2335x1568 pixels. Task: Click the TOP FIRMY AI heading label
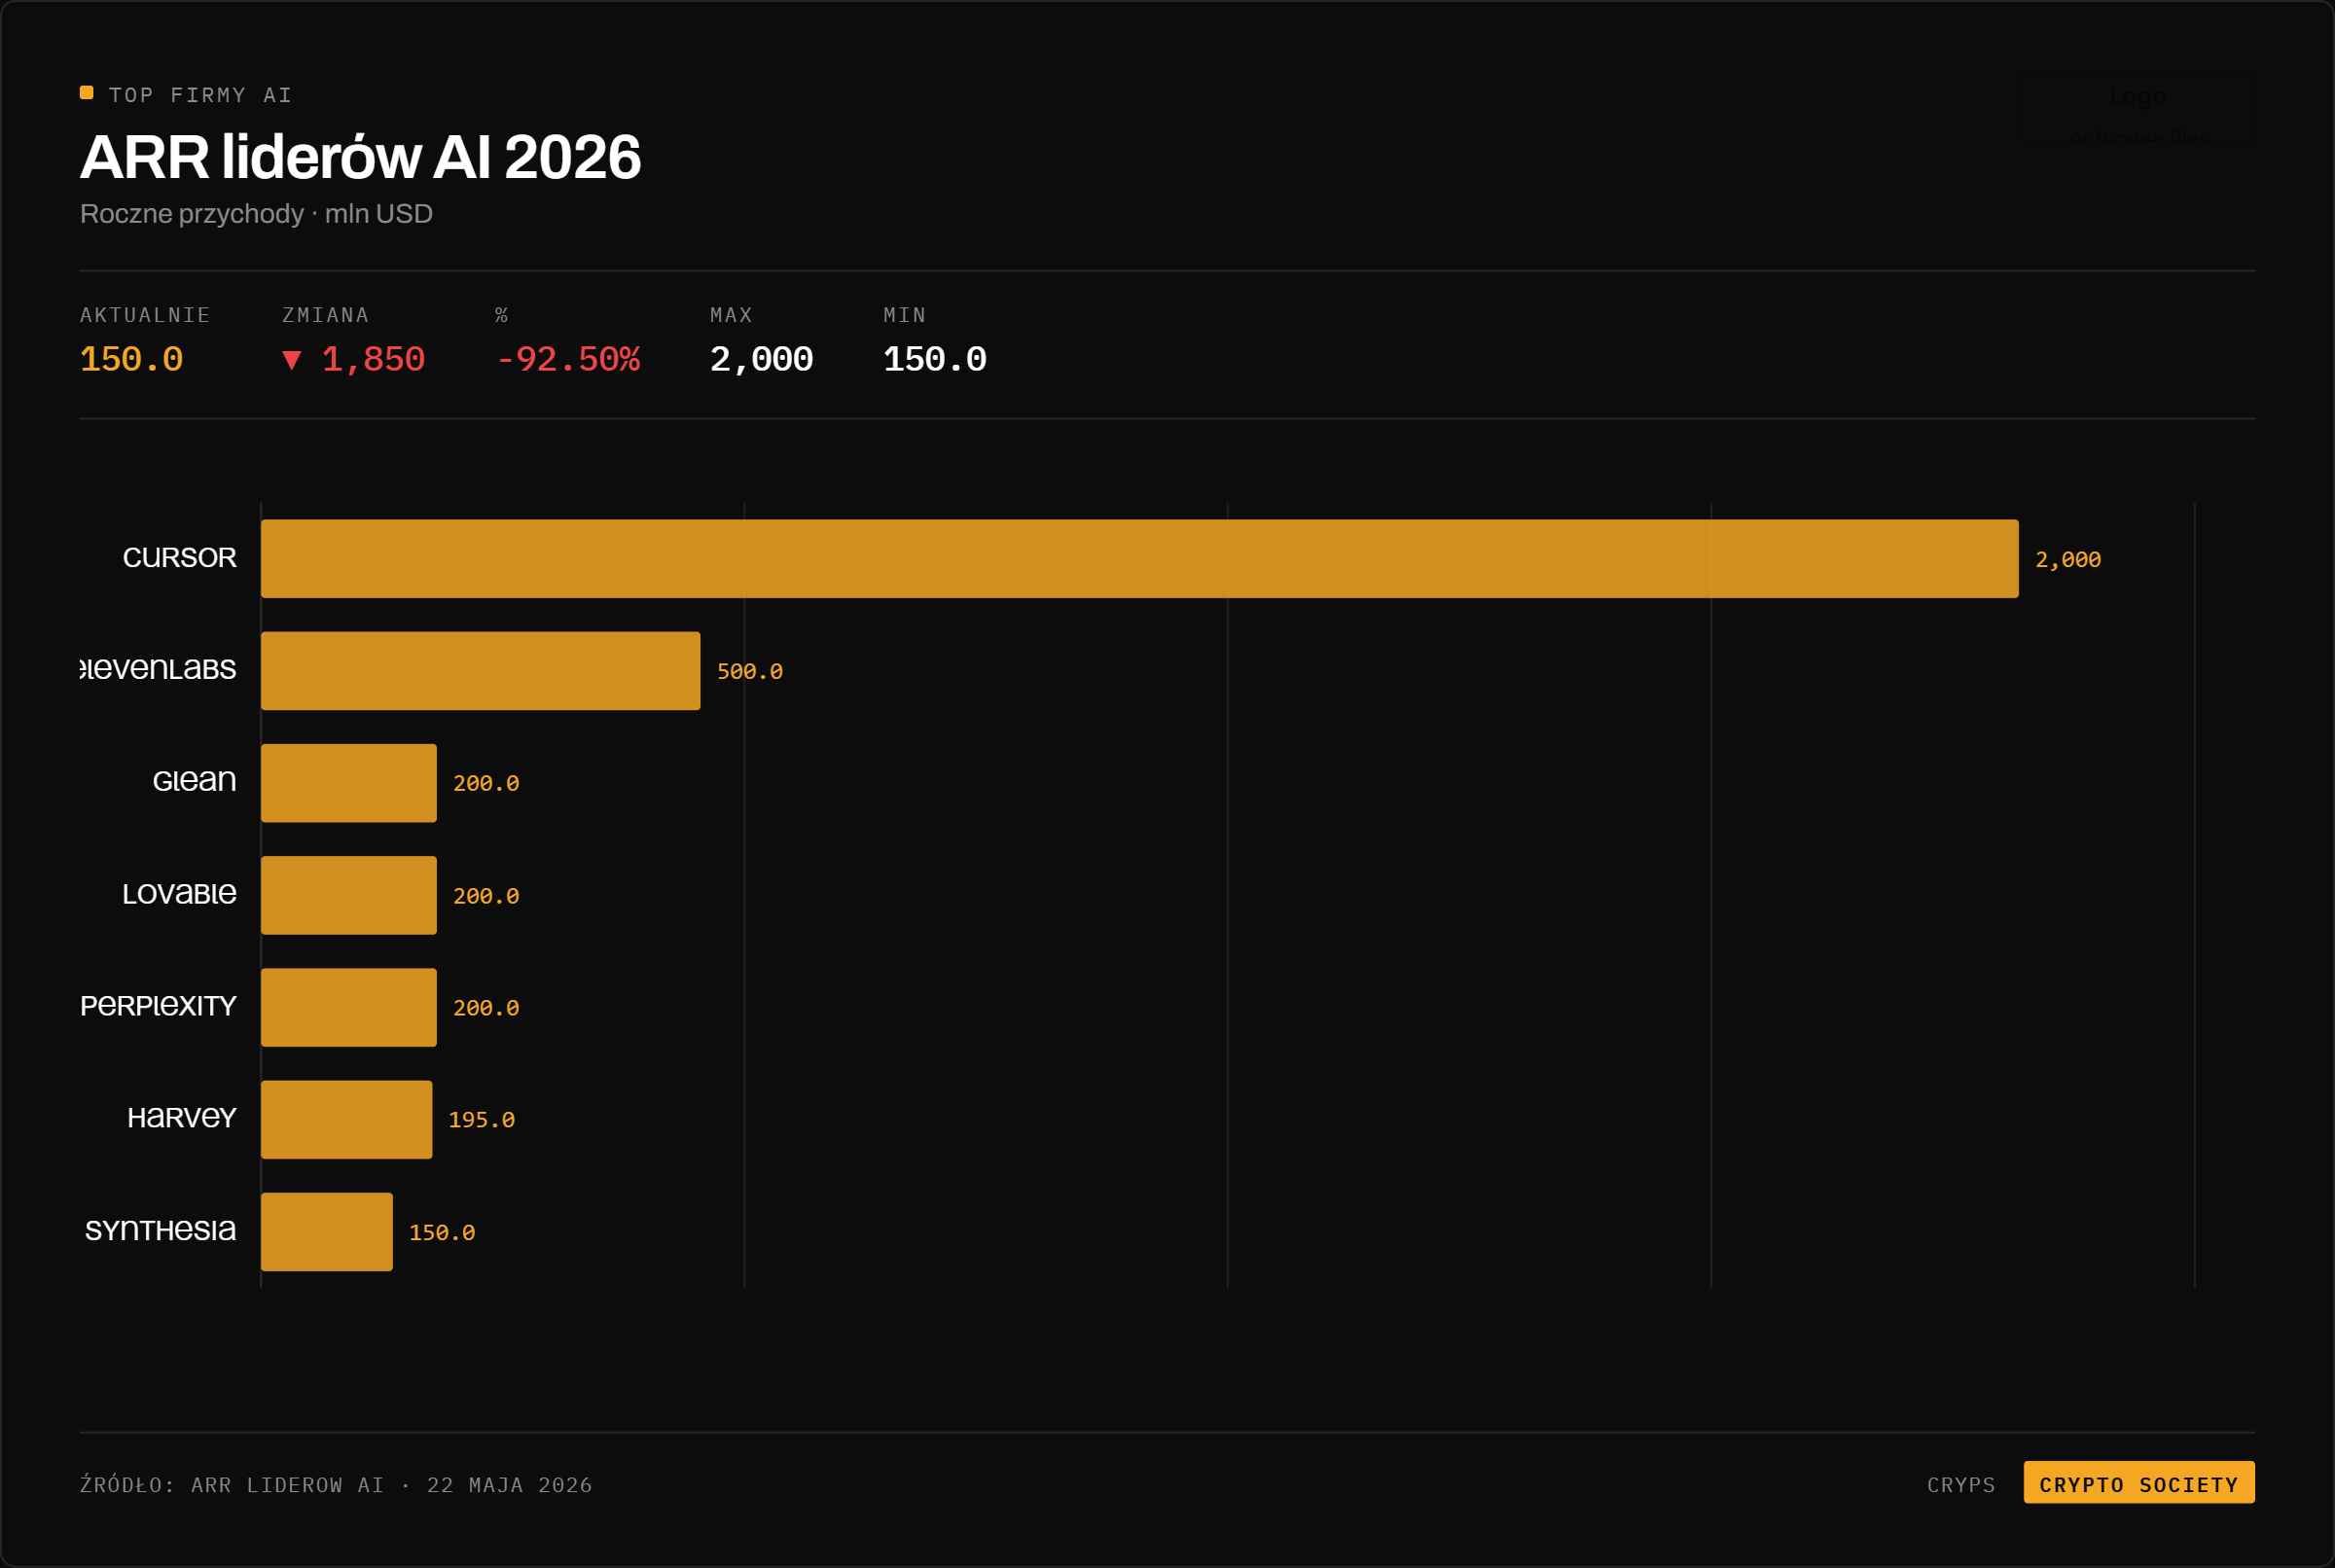click(201, 95)
